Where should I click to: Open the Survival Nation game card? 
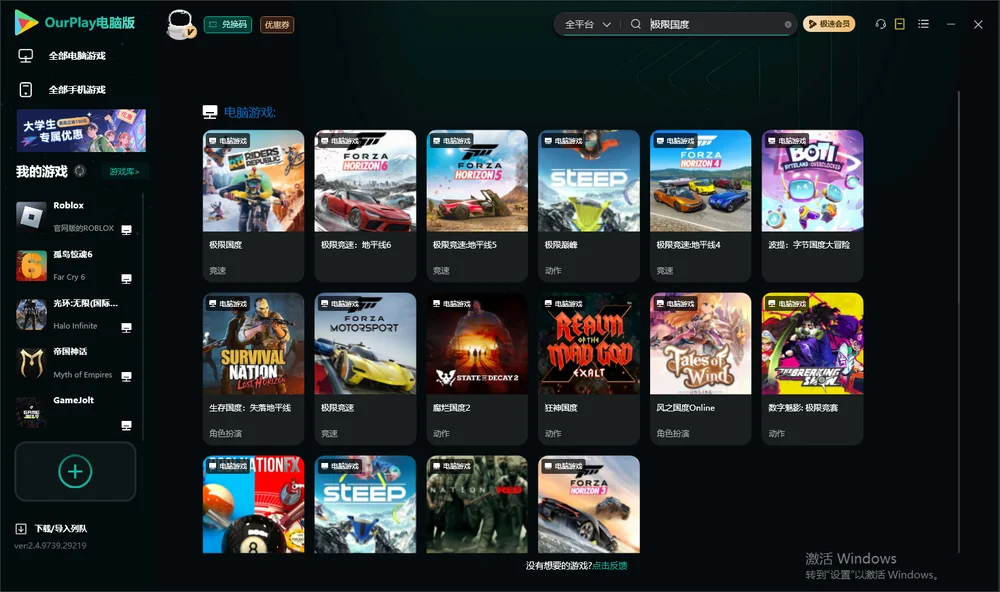click(253, 369)
